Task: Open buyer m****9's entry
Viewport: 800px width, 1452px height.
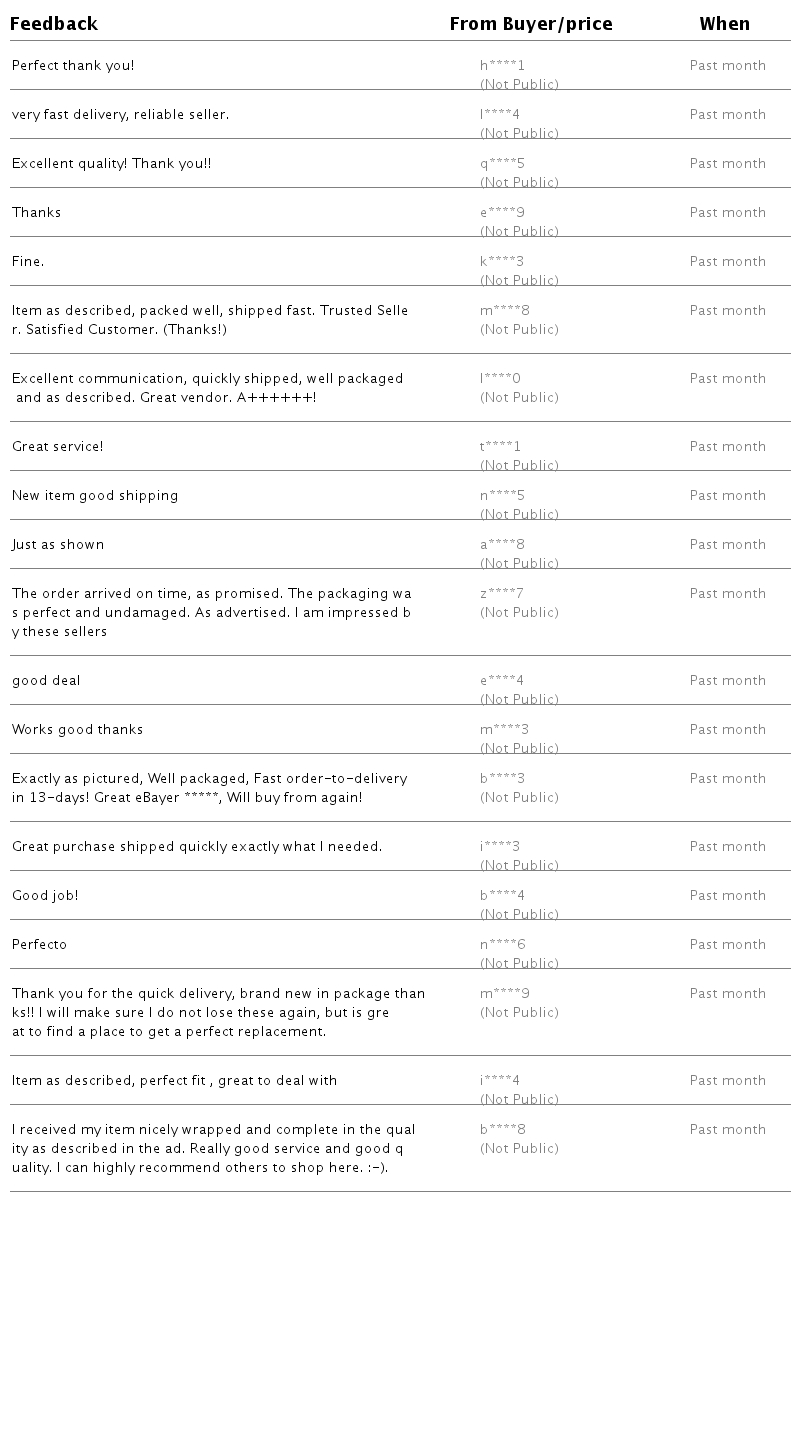Action: [x=505, y=994]
